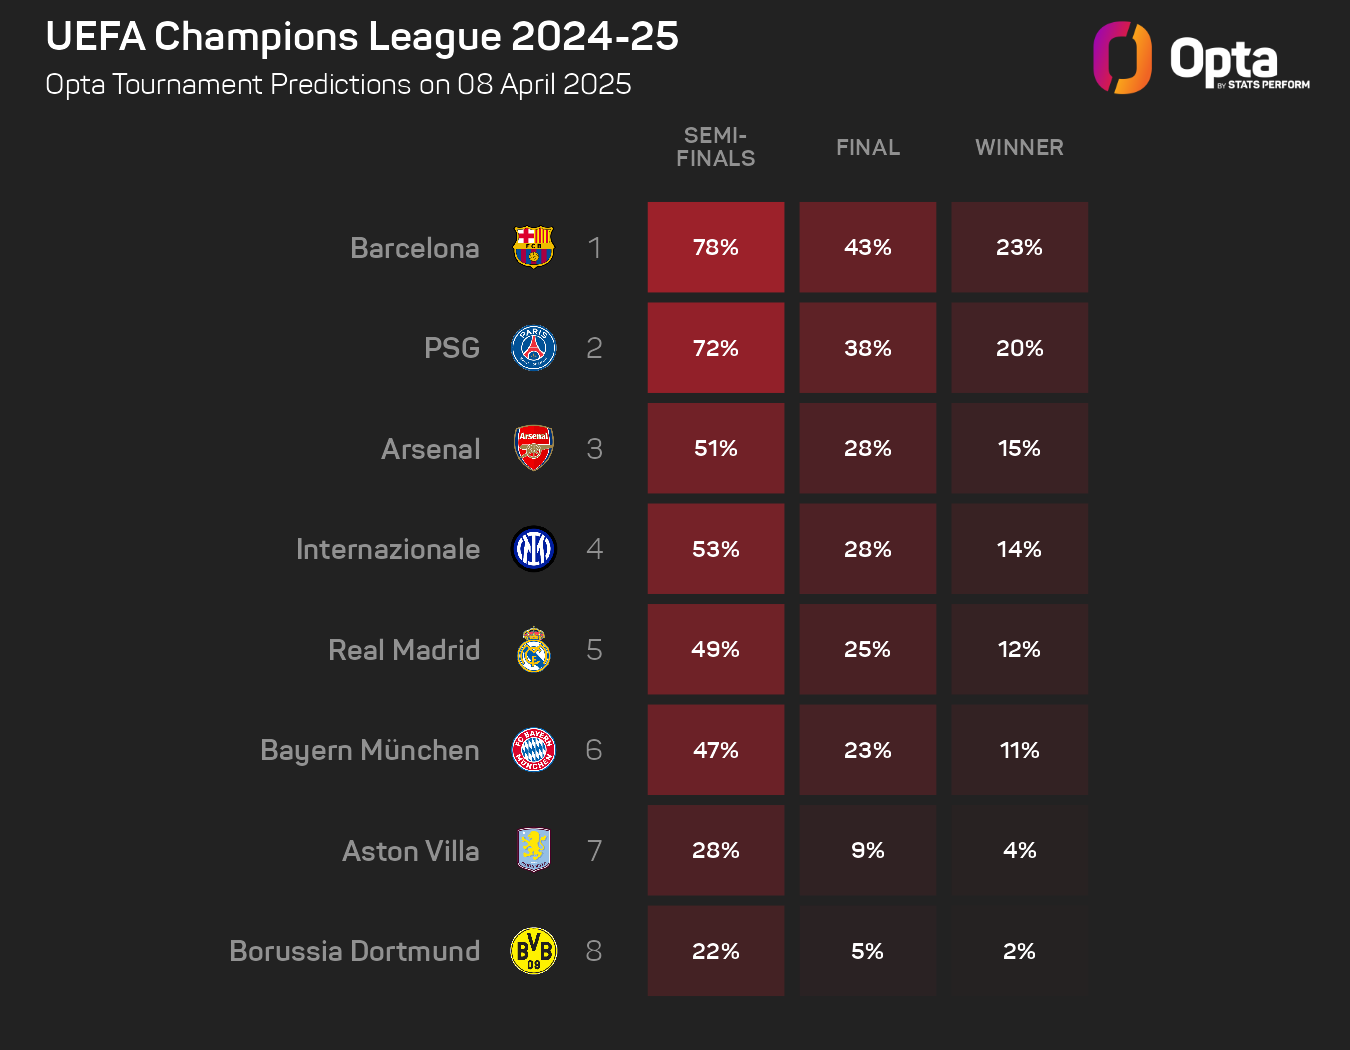Click the Real Madrid club crest
1350x1050 pixels.
(x=533, y=650)
